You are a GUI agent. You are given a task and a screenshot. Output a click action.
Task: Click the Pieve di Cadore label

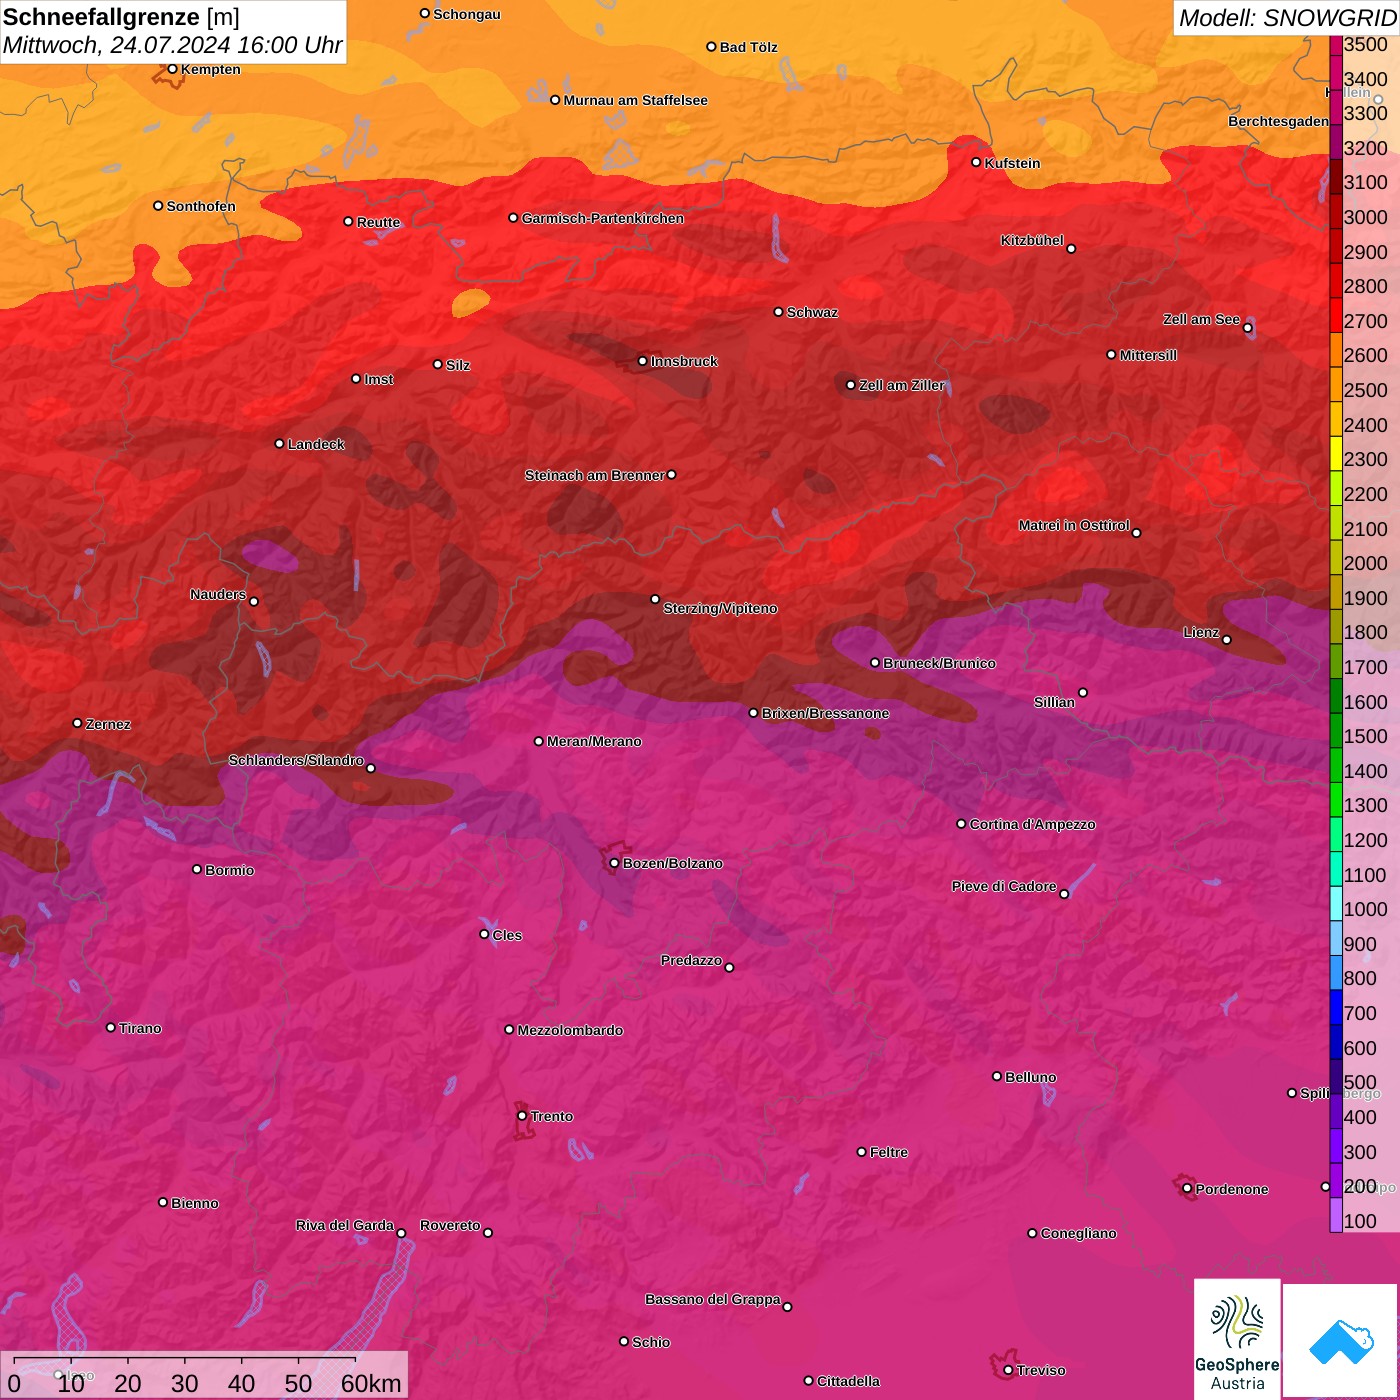coord(1004,886)
